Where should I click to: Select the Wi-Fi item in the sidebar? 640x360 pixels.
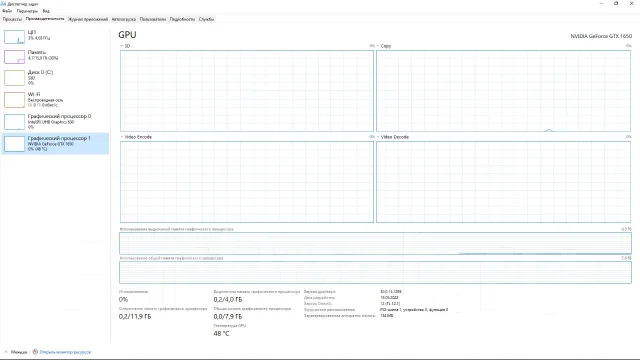(x=56, y=100)
